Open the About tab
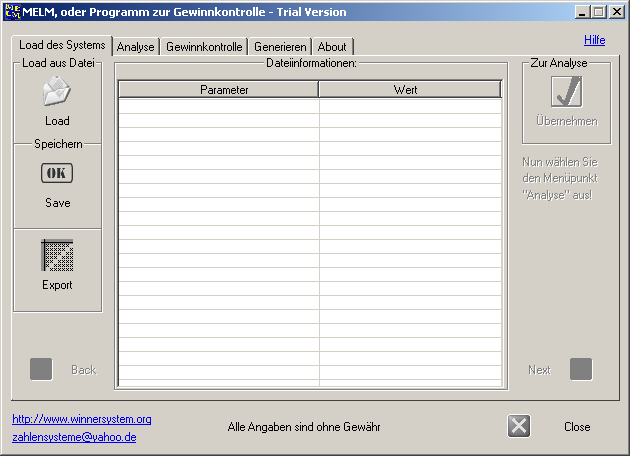This screenshot has width=630, height=456. 332,47
